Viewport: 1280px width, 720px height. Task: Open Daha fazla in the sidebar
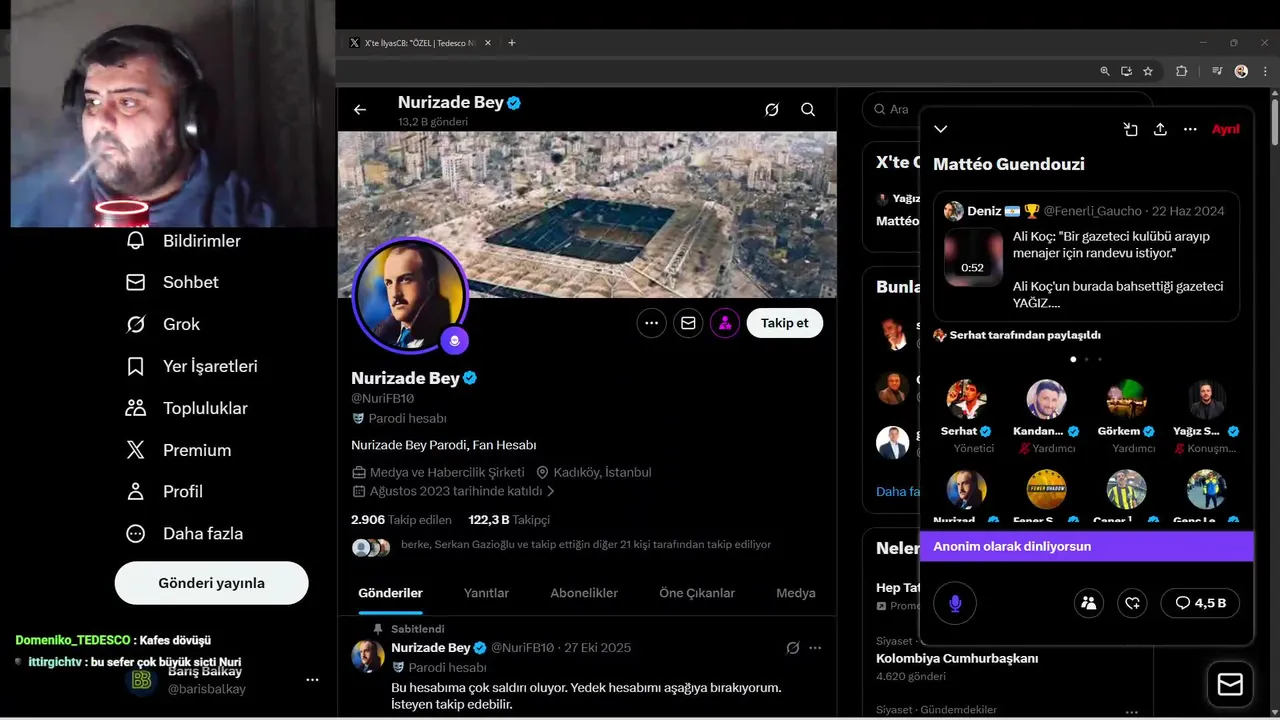click(184, 534)
